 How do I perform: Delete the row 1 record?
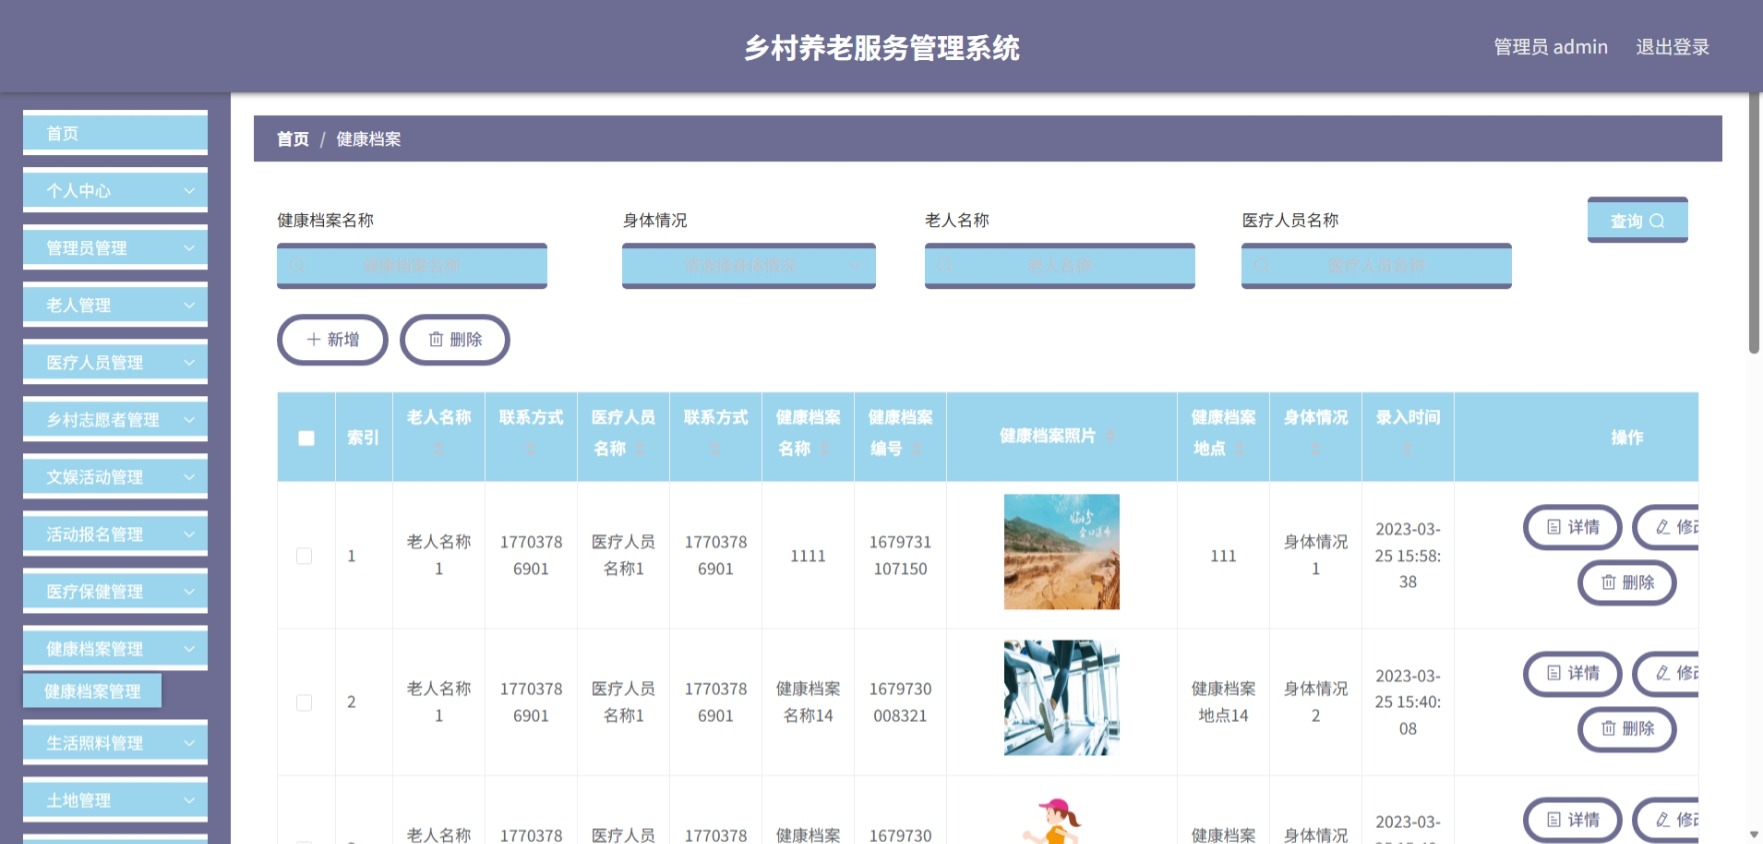(x=1627, y=582)
